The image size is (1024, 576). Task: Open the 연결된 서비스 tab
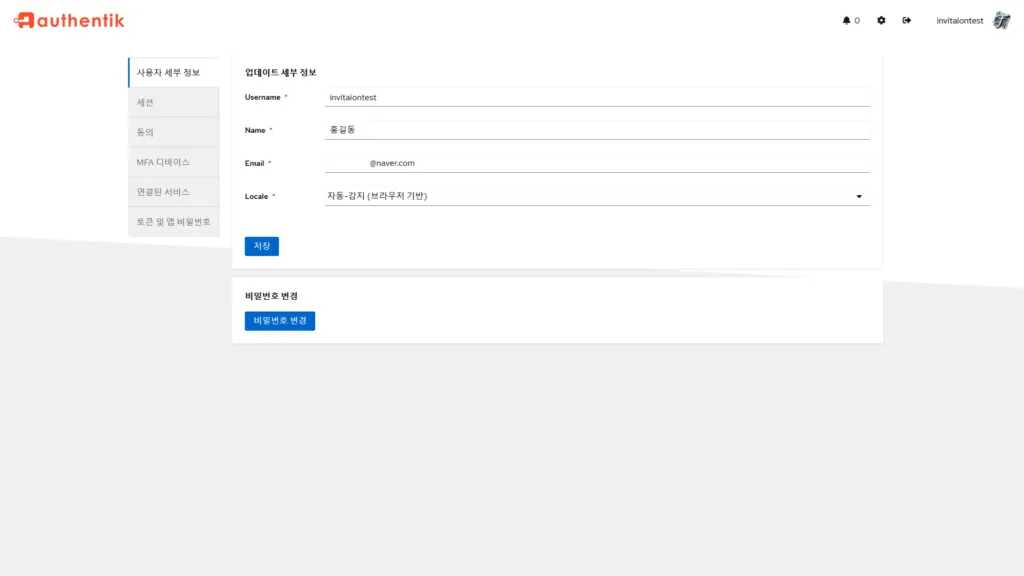(173, 191)
